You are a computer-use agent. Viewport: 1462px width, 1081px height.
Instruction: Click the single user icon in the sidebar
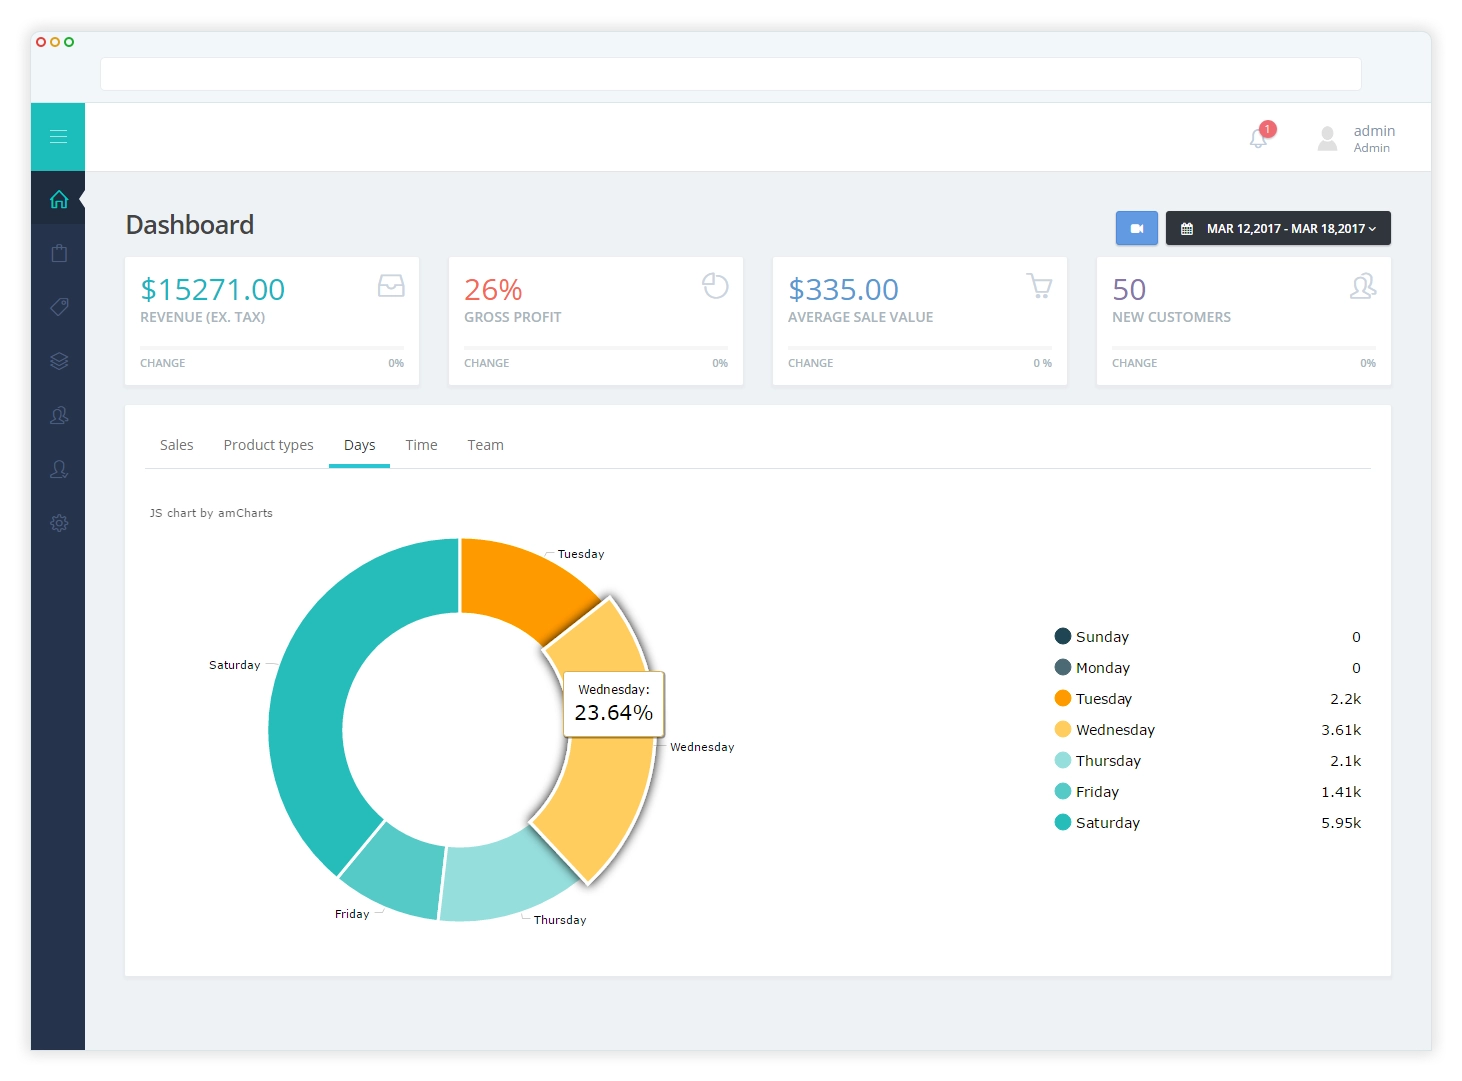tap(58, 469)
